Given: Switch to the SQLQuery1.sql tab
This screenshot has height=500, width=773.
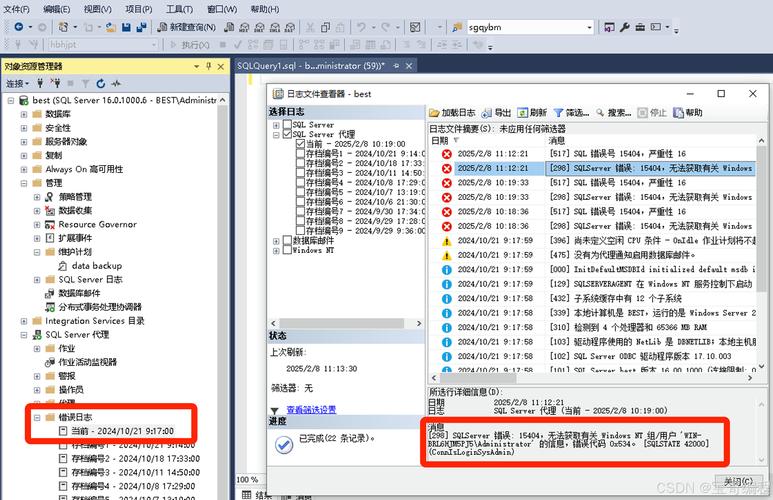Looking at the screenshot, I should [310, 66].
